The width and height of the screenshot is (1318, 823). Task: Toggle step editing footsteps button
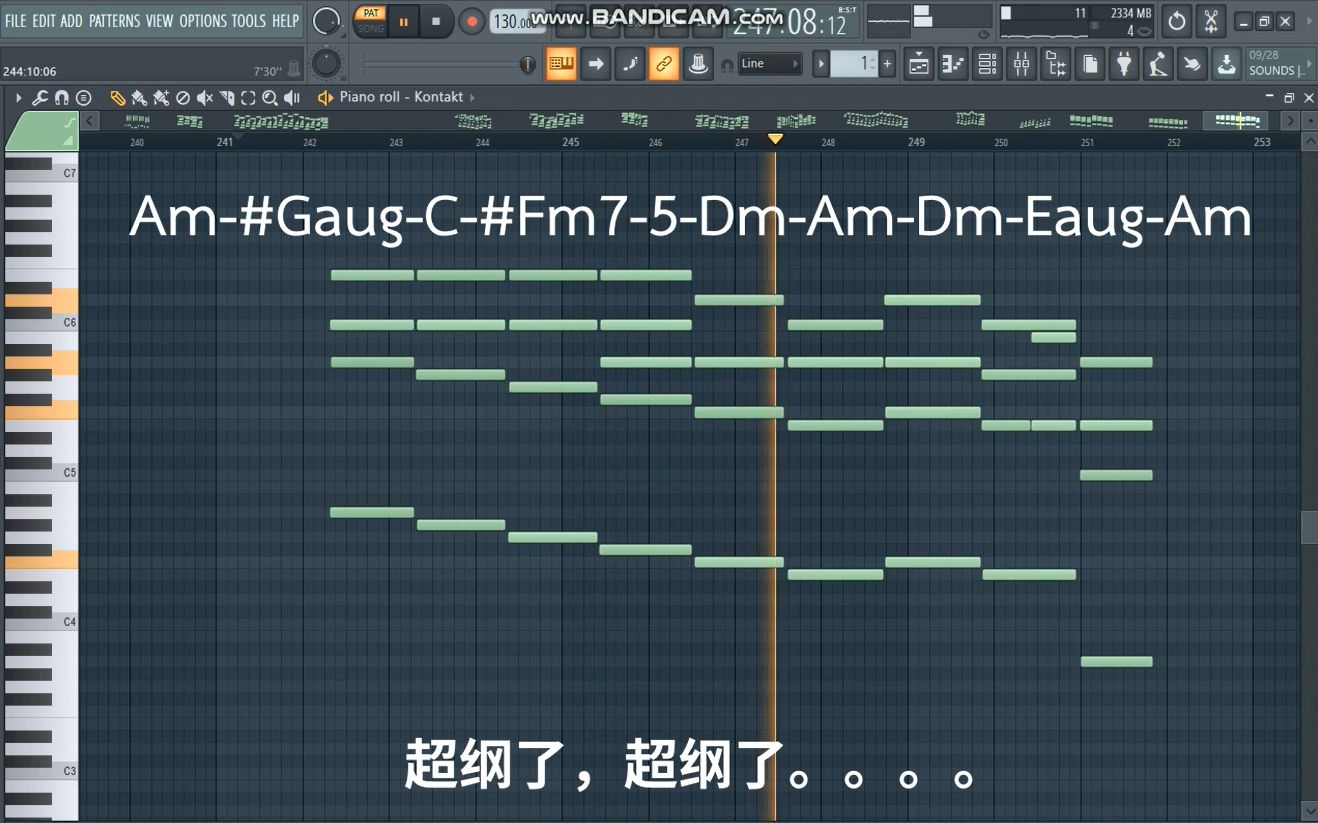(x=629, y=64)
